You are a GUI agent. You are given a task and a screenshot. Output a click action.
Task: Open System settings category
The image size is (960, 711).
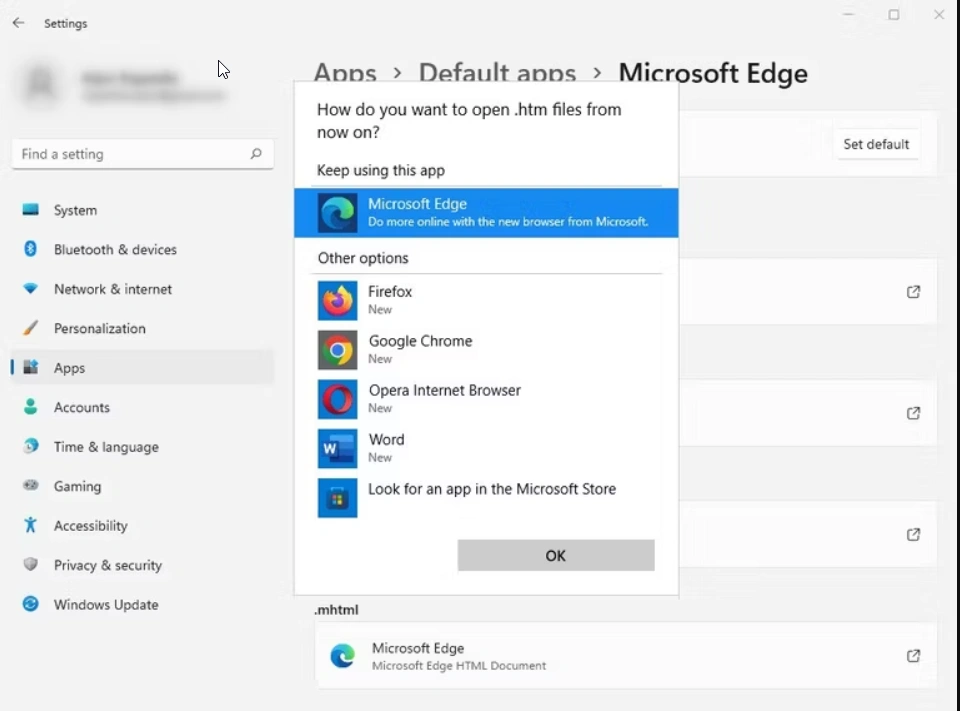(x=143, y=210)
